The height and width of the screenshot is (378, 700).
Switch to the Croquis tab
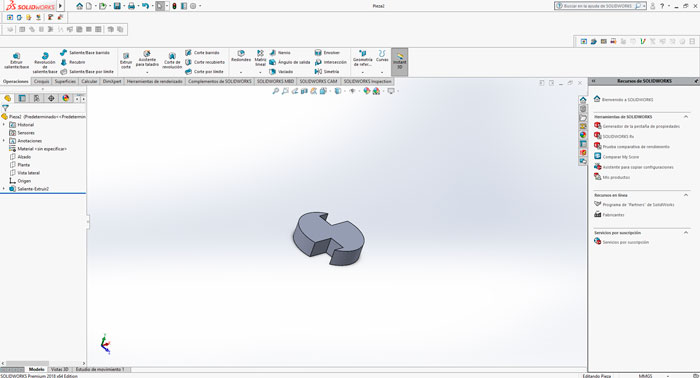(x=42, y=81)
